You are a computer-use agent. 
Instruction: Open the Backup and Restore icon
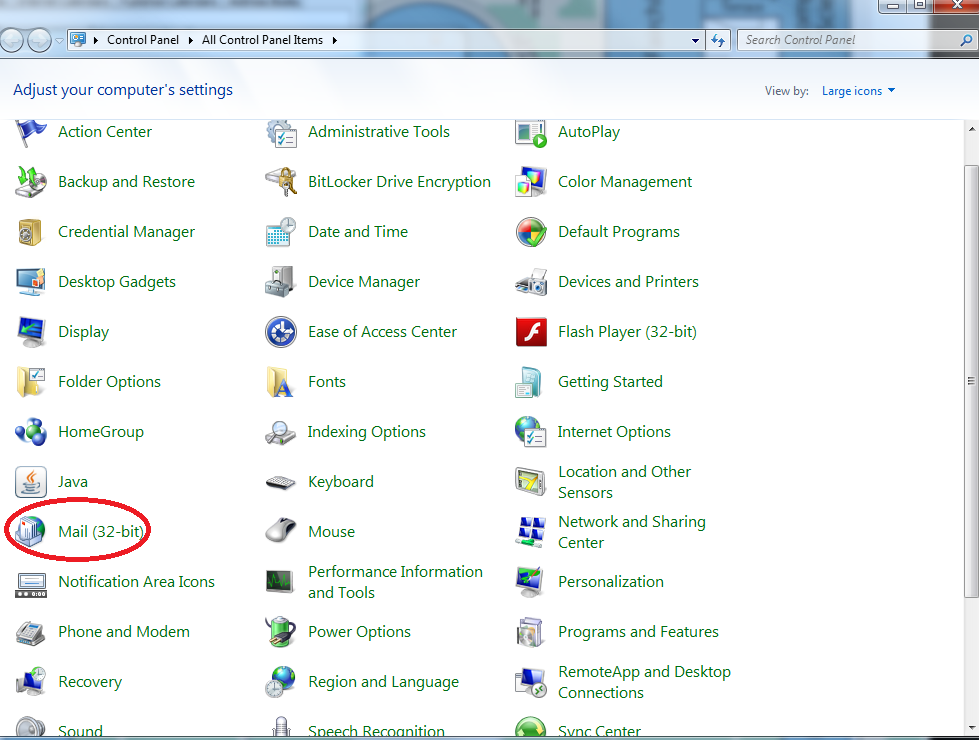31,182
